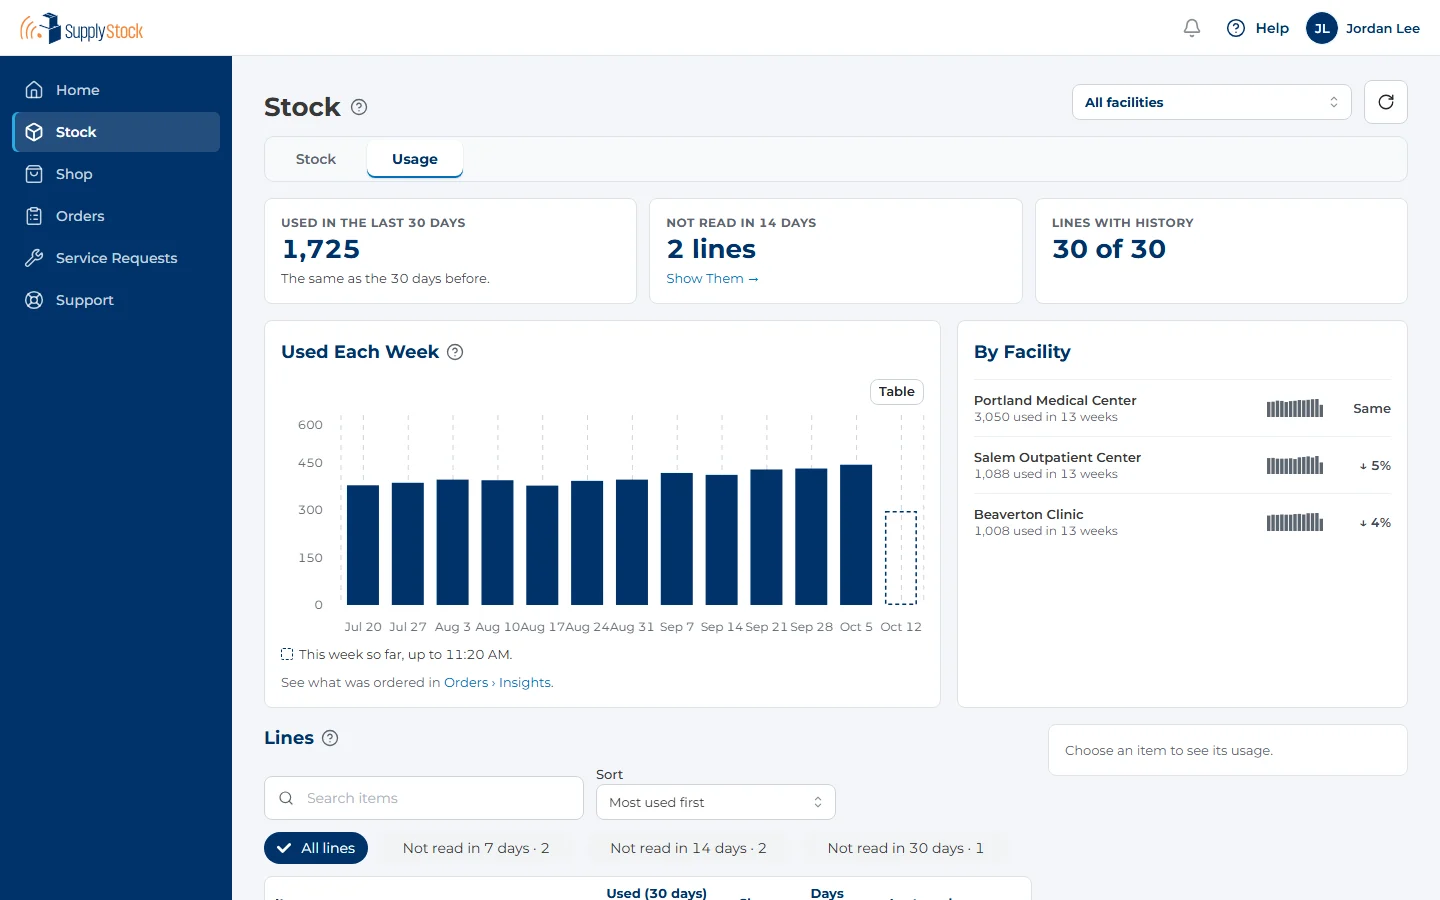Click the Shop bag icon in sidebar
Viewport: 1440px width, 900px height.
click(x=34, y=174)
